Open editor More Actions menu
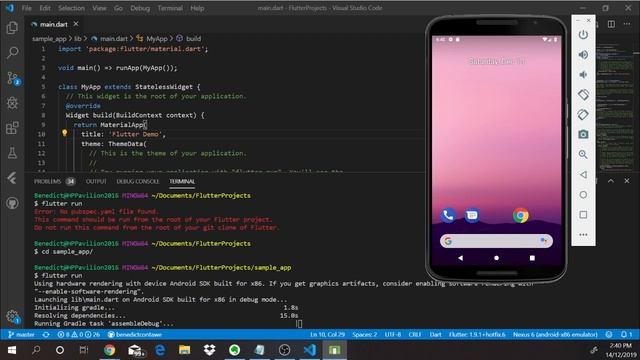The width and height of the screenshot is (640, 360). point(627,24)
